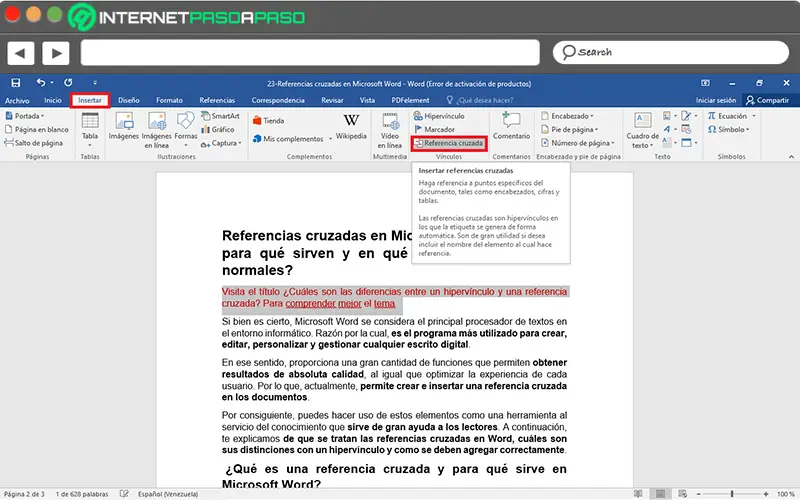Click the '1 de 628 palabras' word count

pyautogui.click(x=82, y=494)
